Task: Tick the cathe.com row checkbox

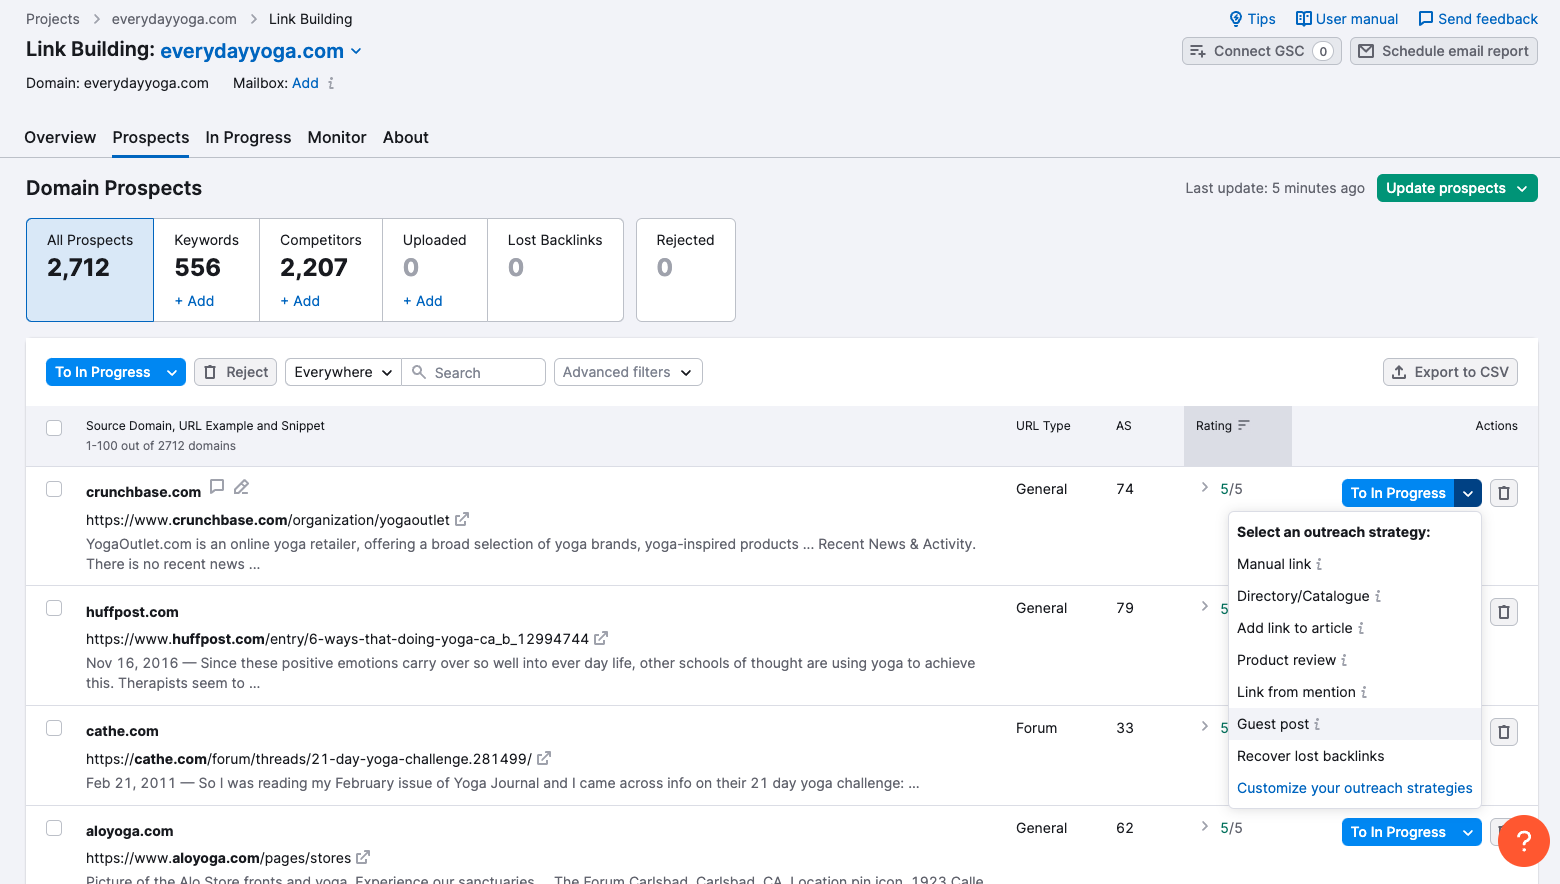Action: coord(54,728)
